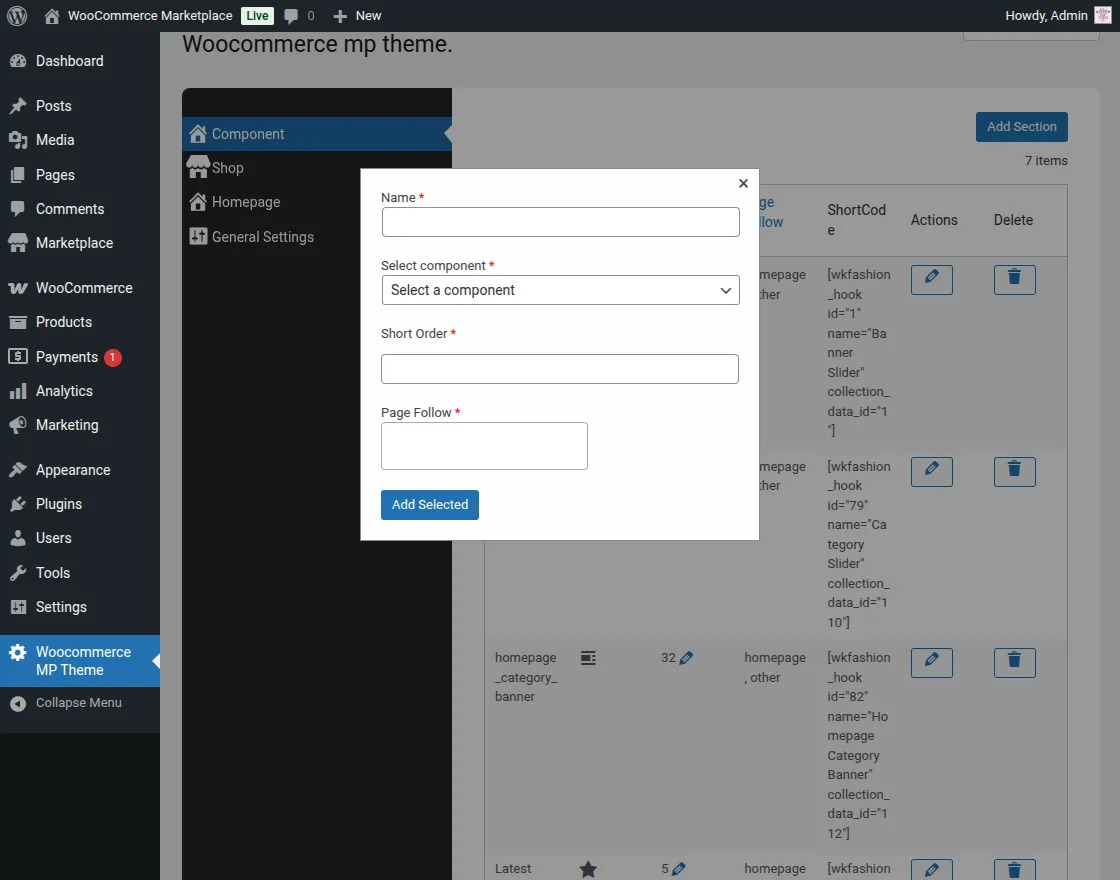This screenshot has height=880, width=1120.
Task: Click the Live status badge
Action: [257, 16]
